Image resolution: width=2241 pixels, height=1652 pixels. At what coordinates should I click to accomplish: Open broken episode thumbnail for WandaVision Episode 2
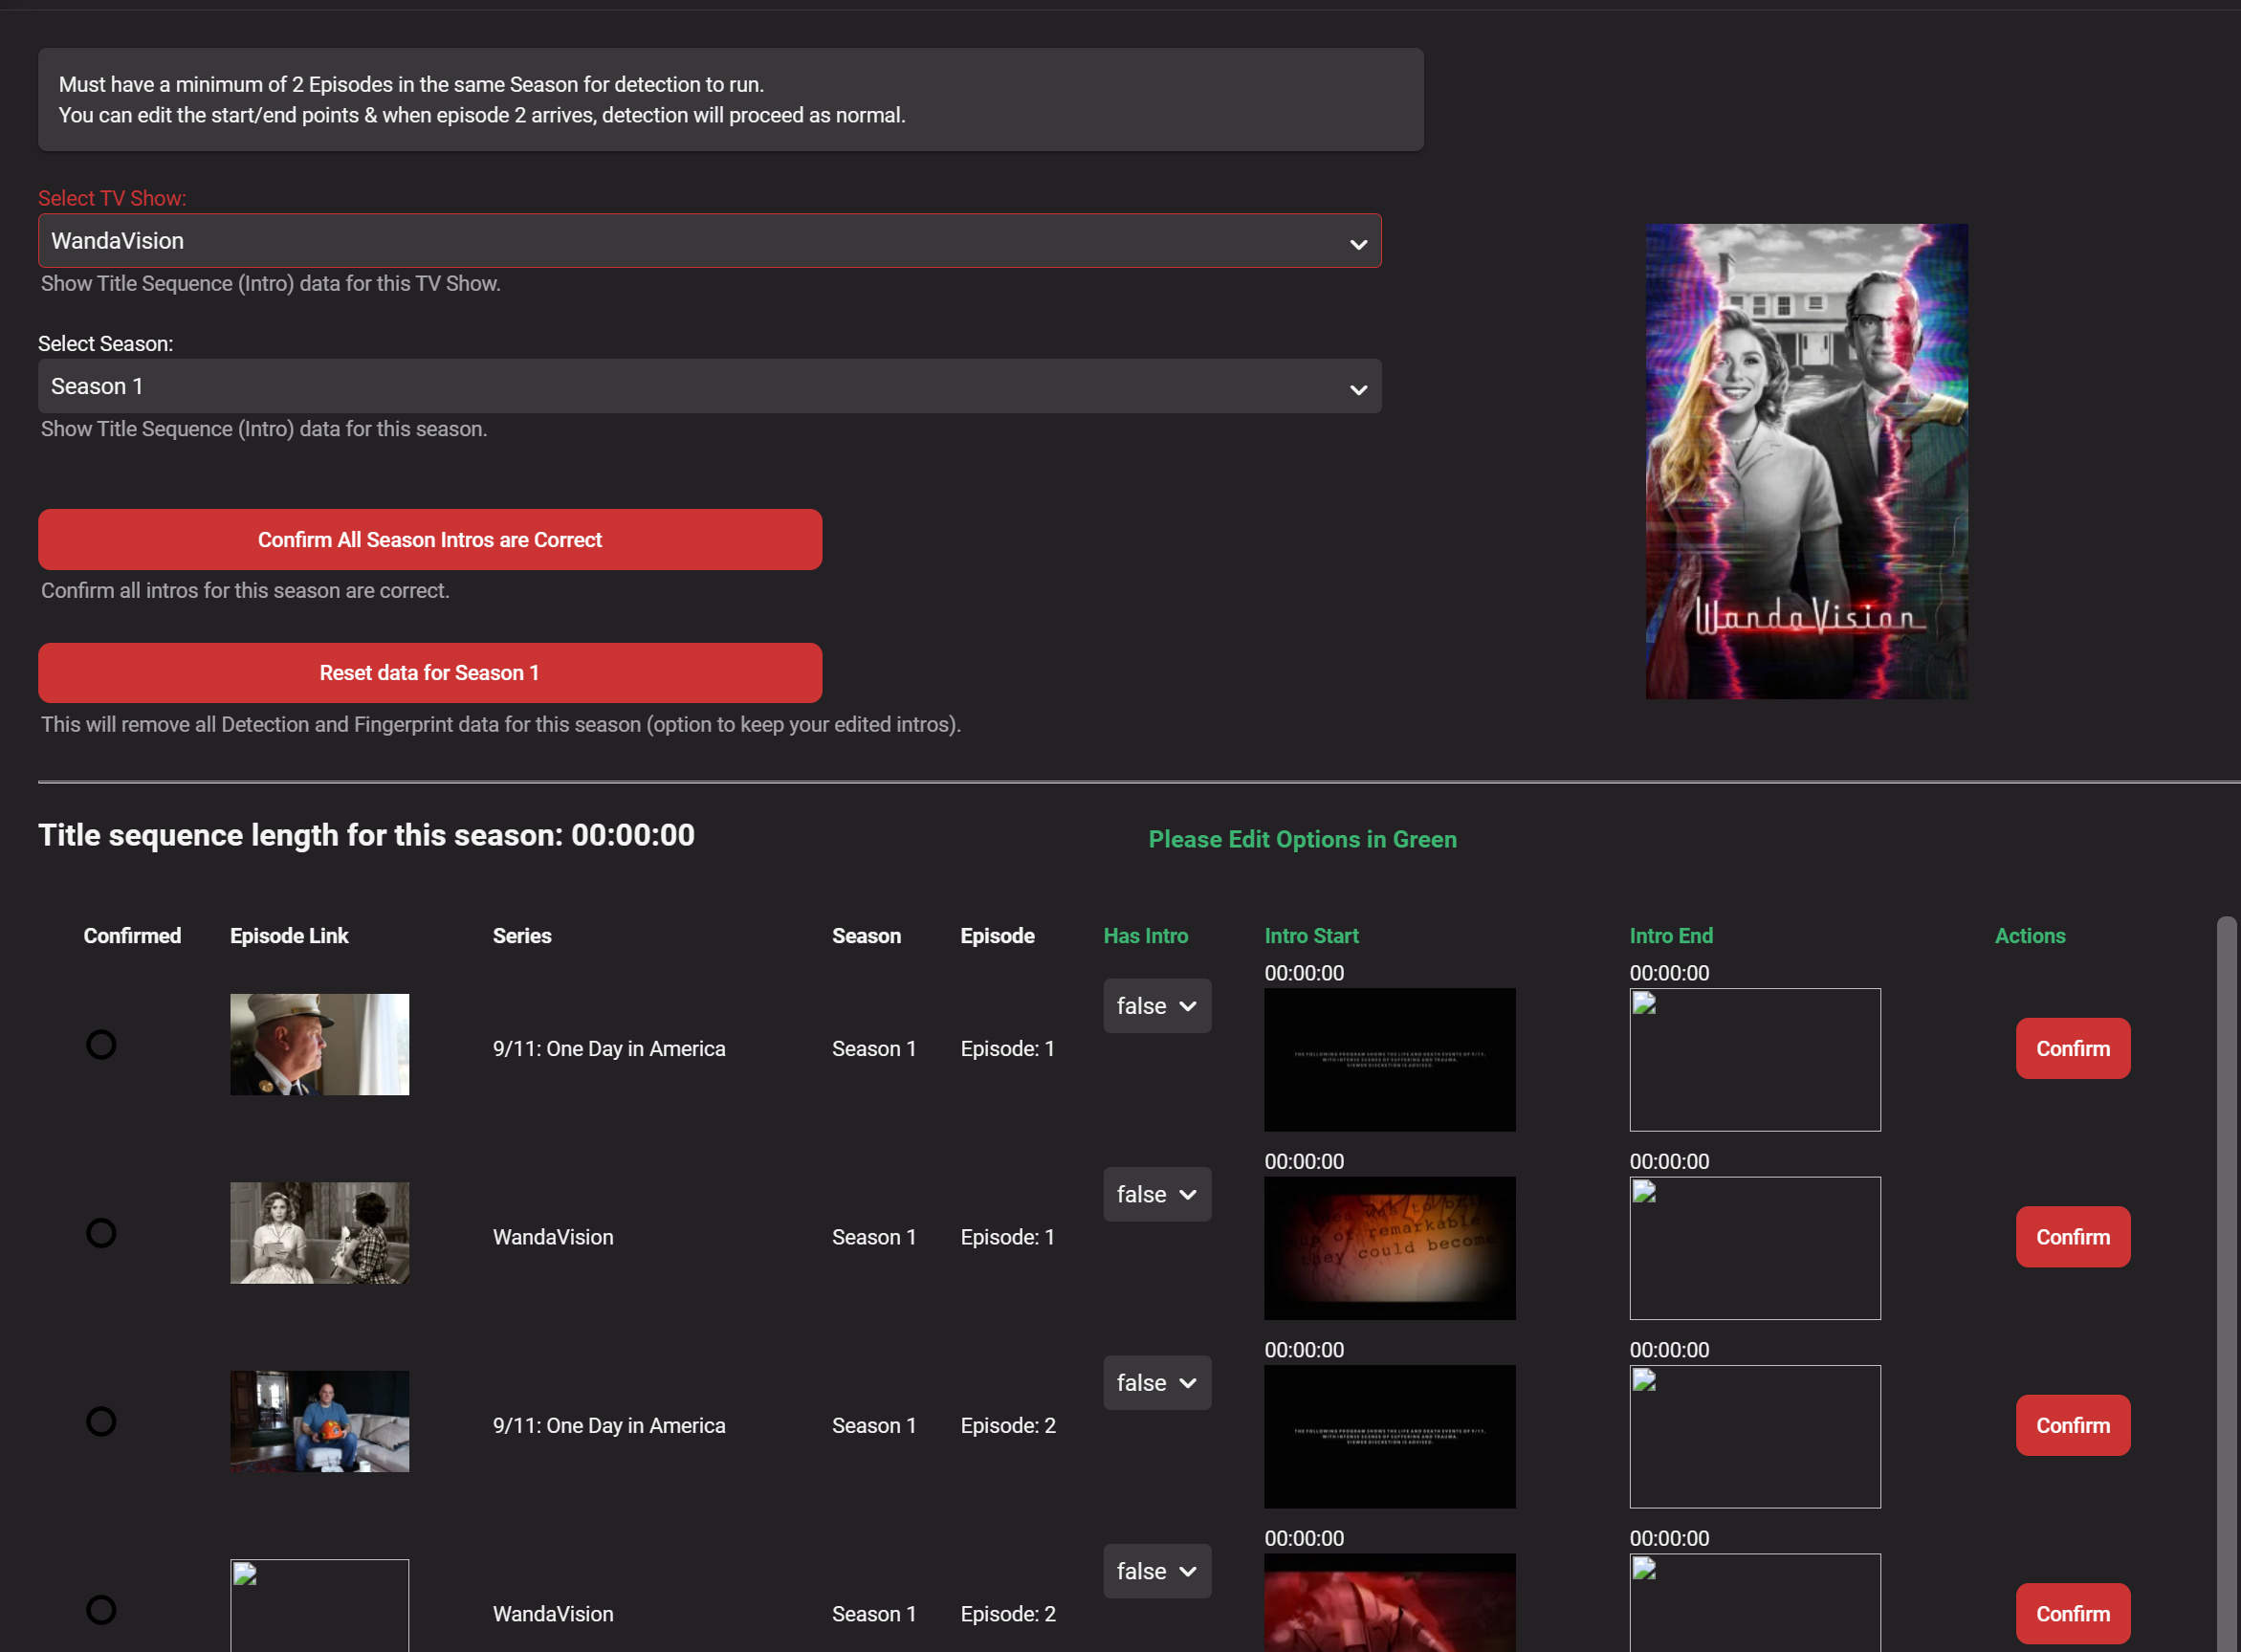pyautogui.click(x=320, y=1606)
